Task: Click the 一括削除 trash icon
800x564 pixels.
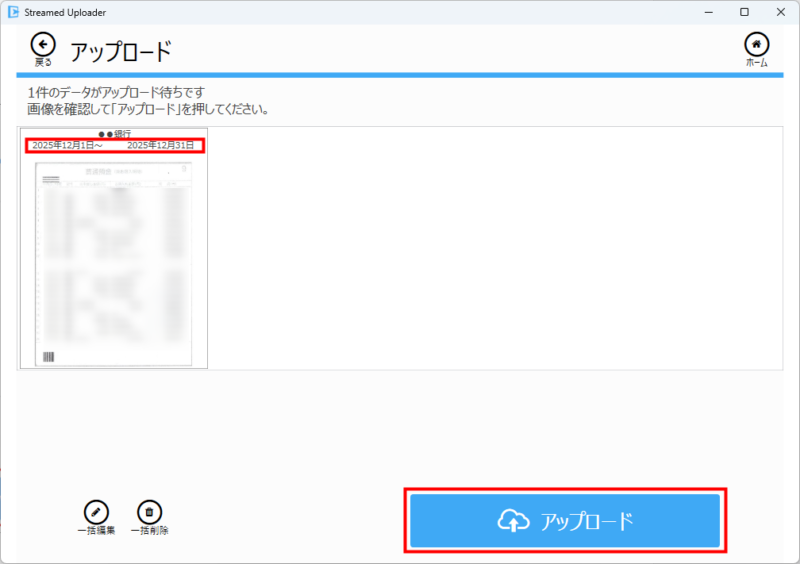Action: coord(149,512)
